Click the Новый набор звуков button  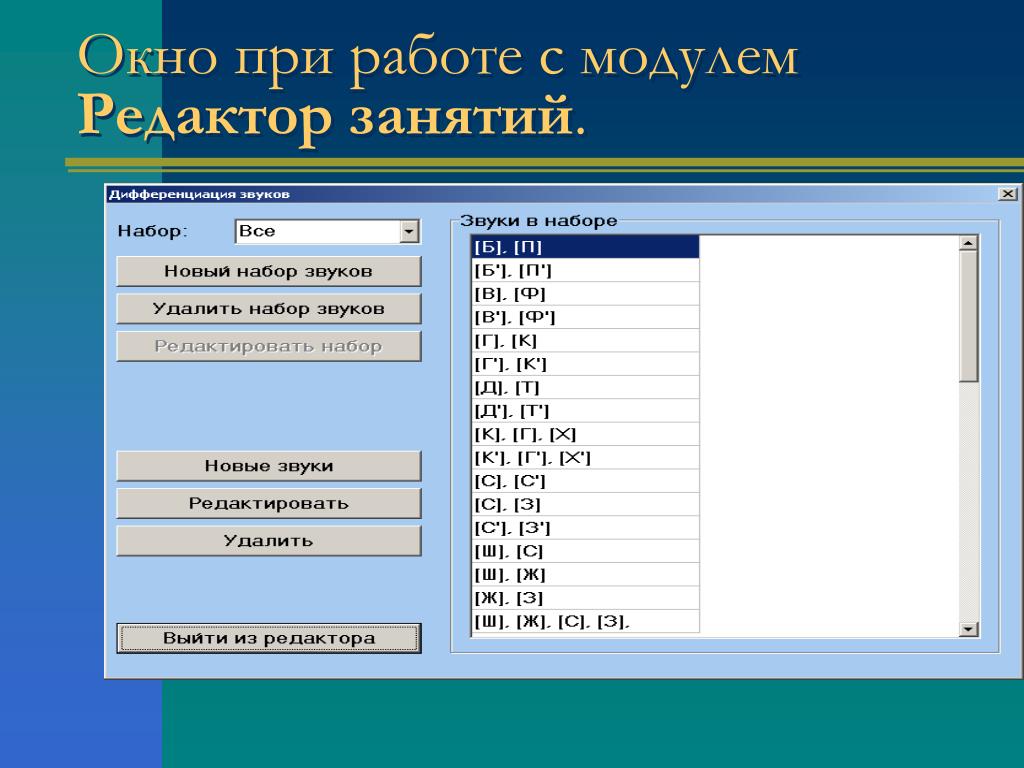[268, 271]
